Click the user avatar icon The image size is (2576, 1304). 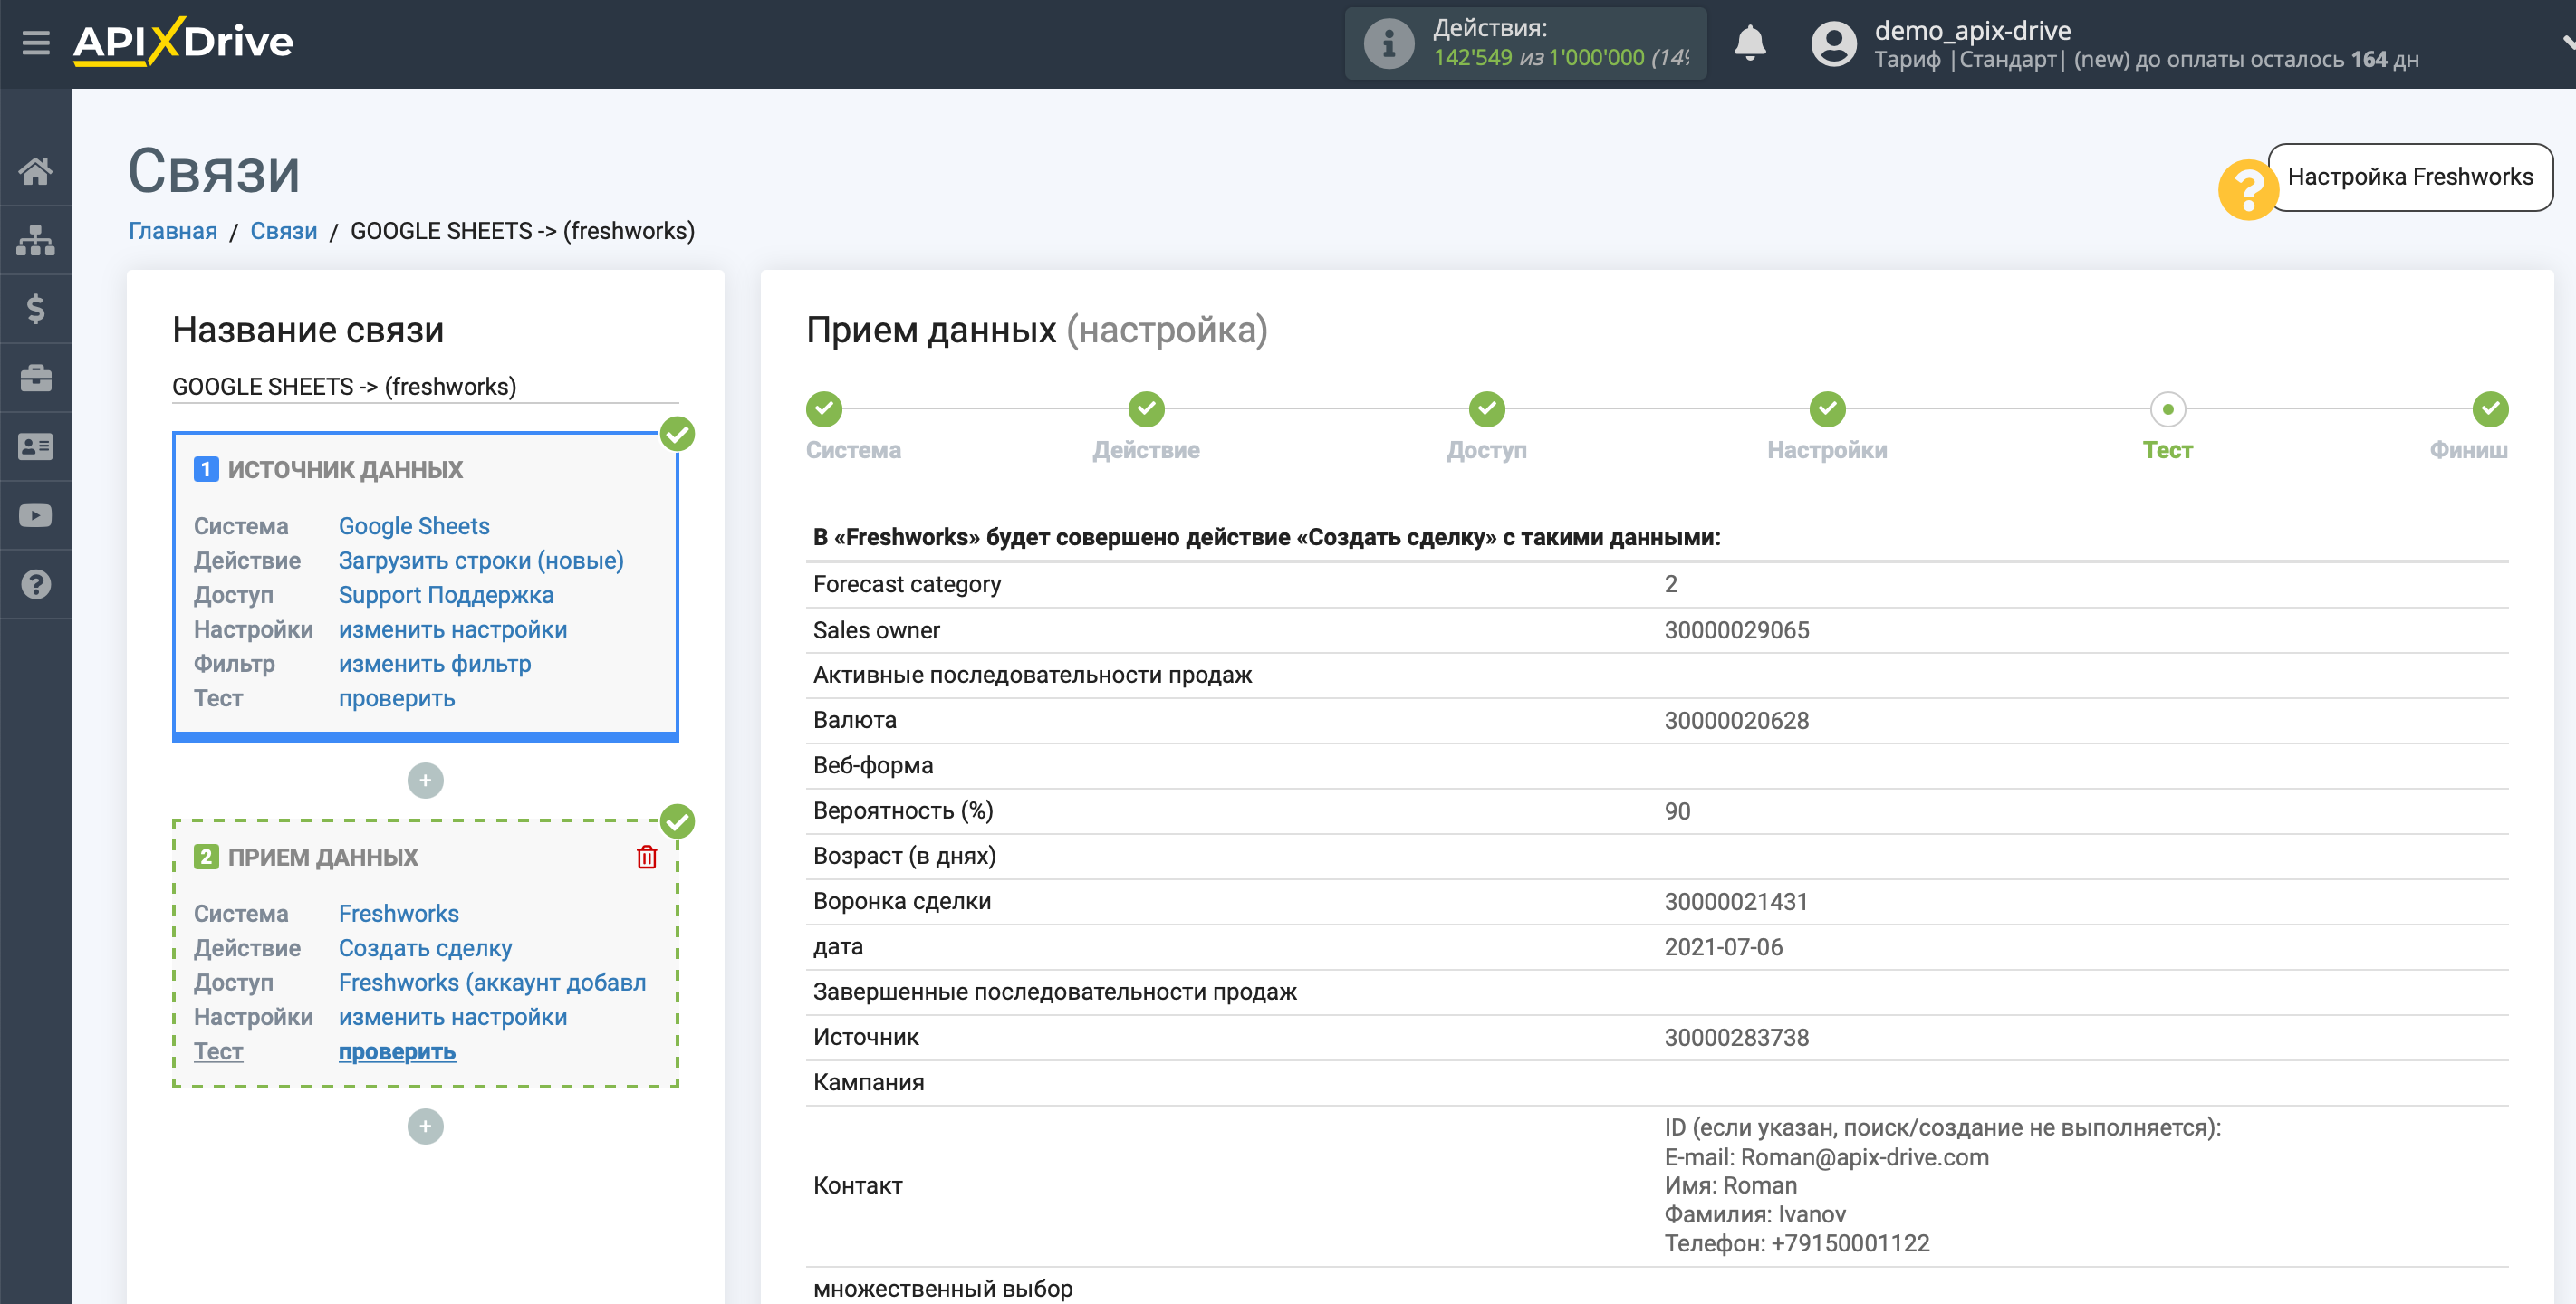(x=1833, y=43)
